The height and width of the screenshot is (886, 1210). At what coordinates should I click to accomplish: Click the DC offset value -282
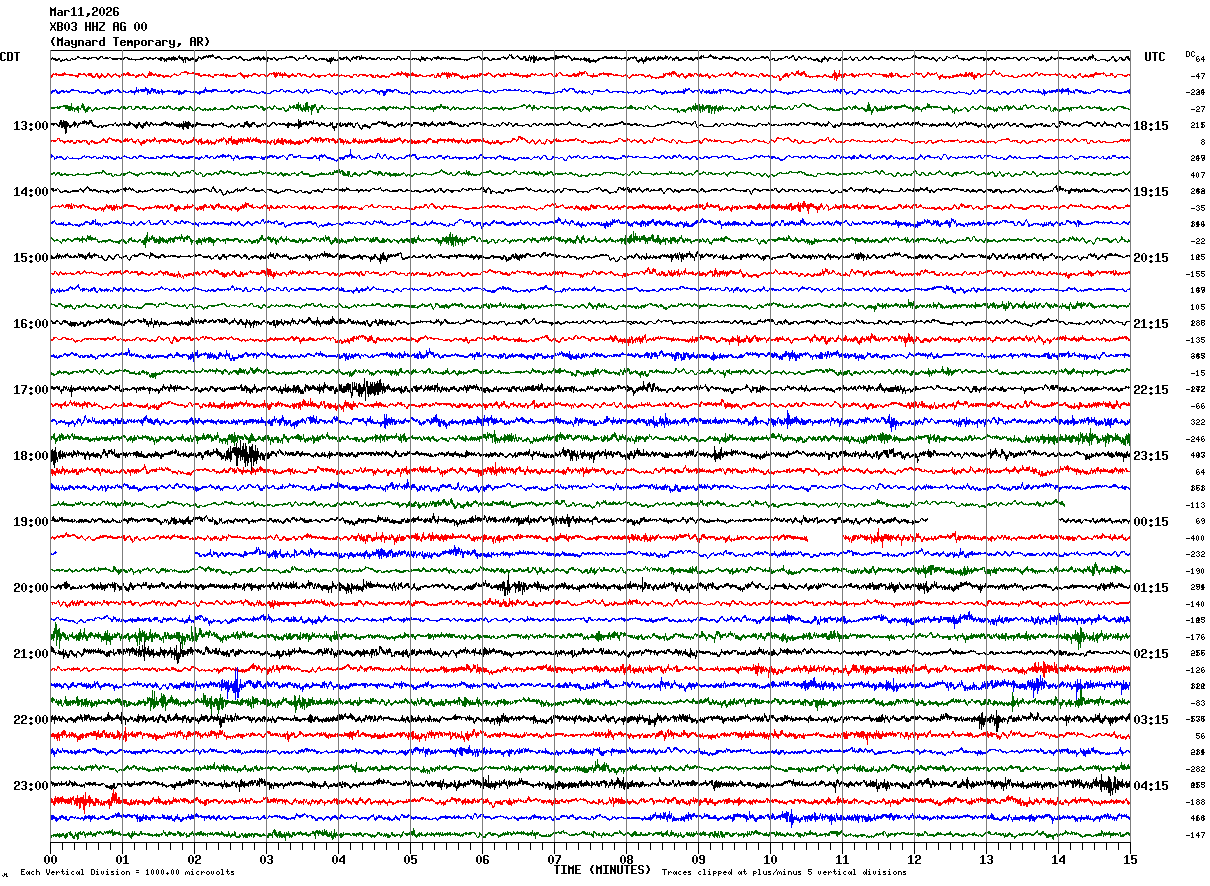[x=1197, y=769]
